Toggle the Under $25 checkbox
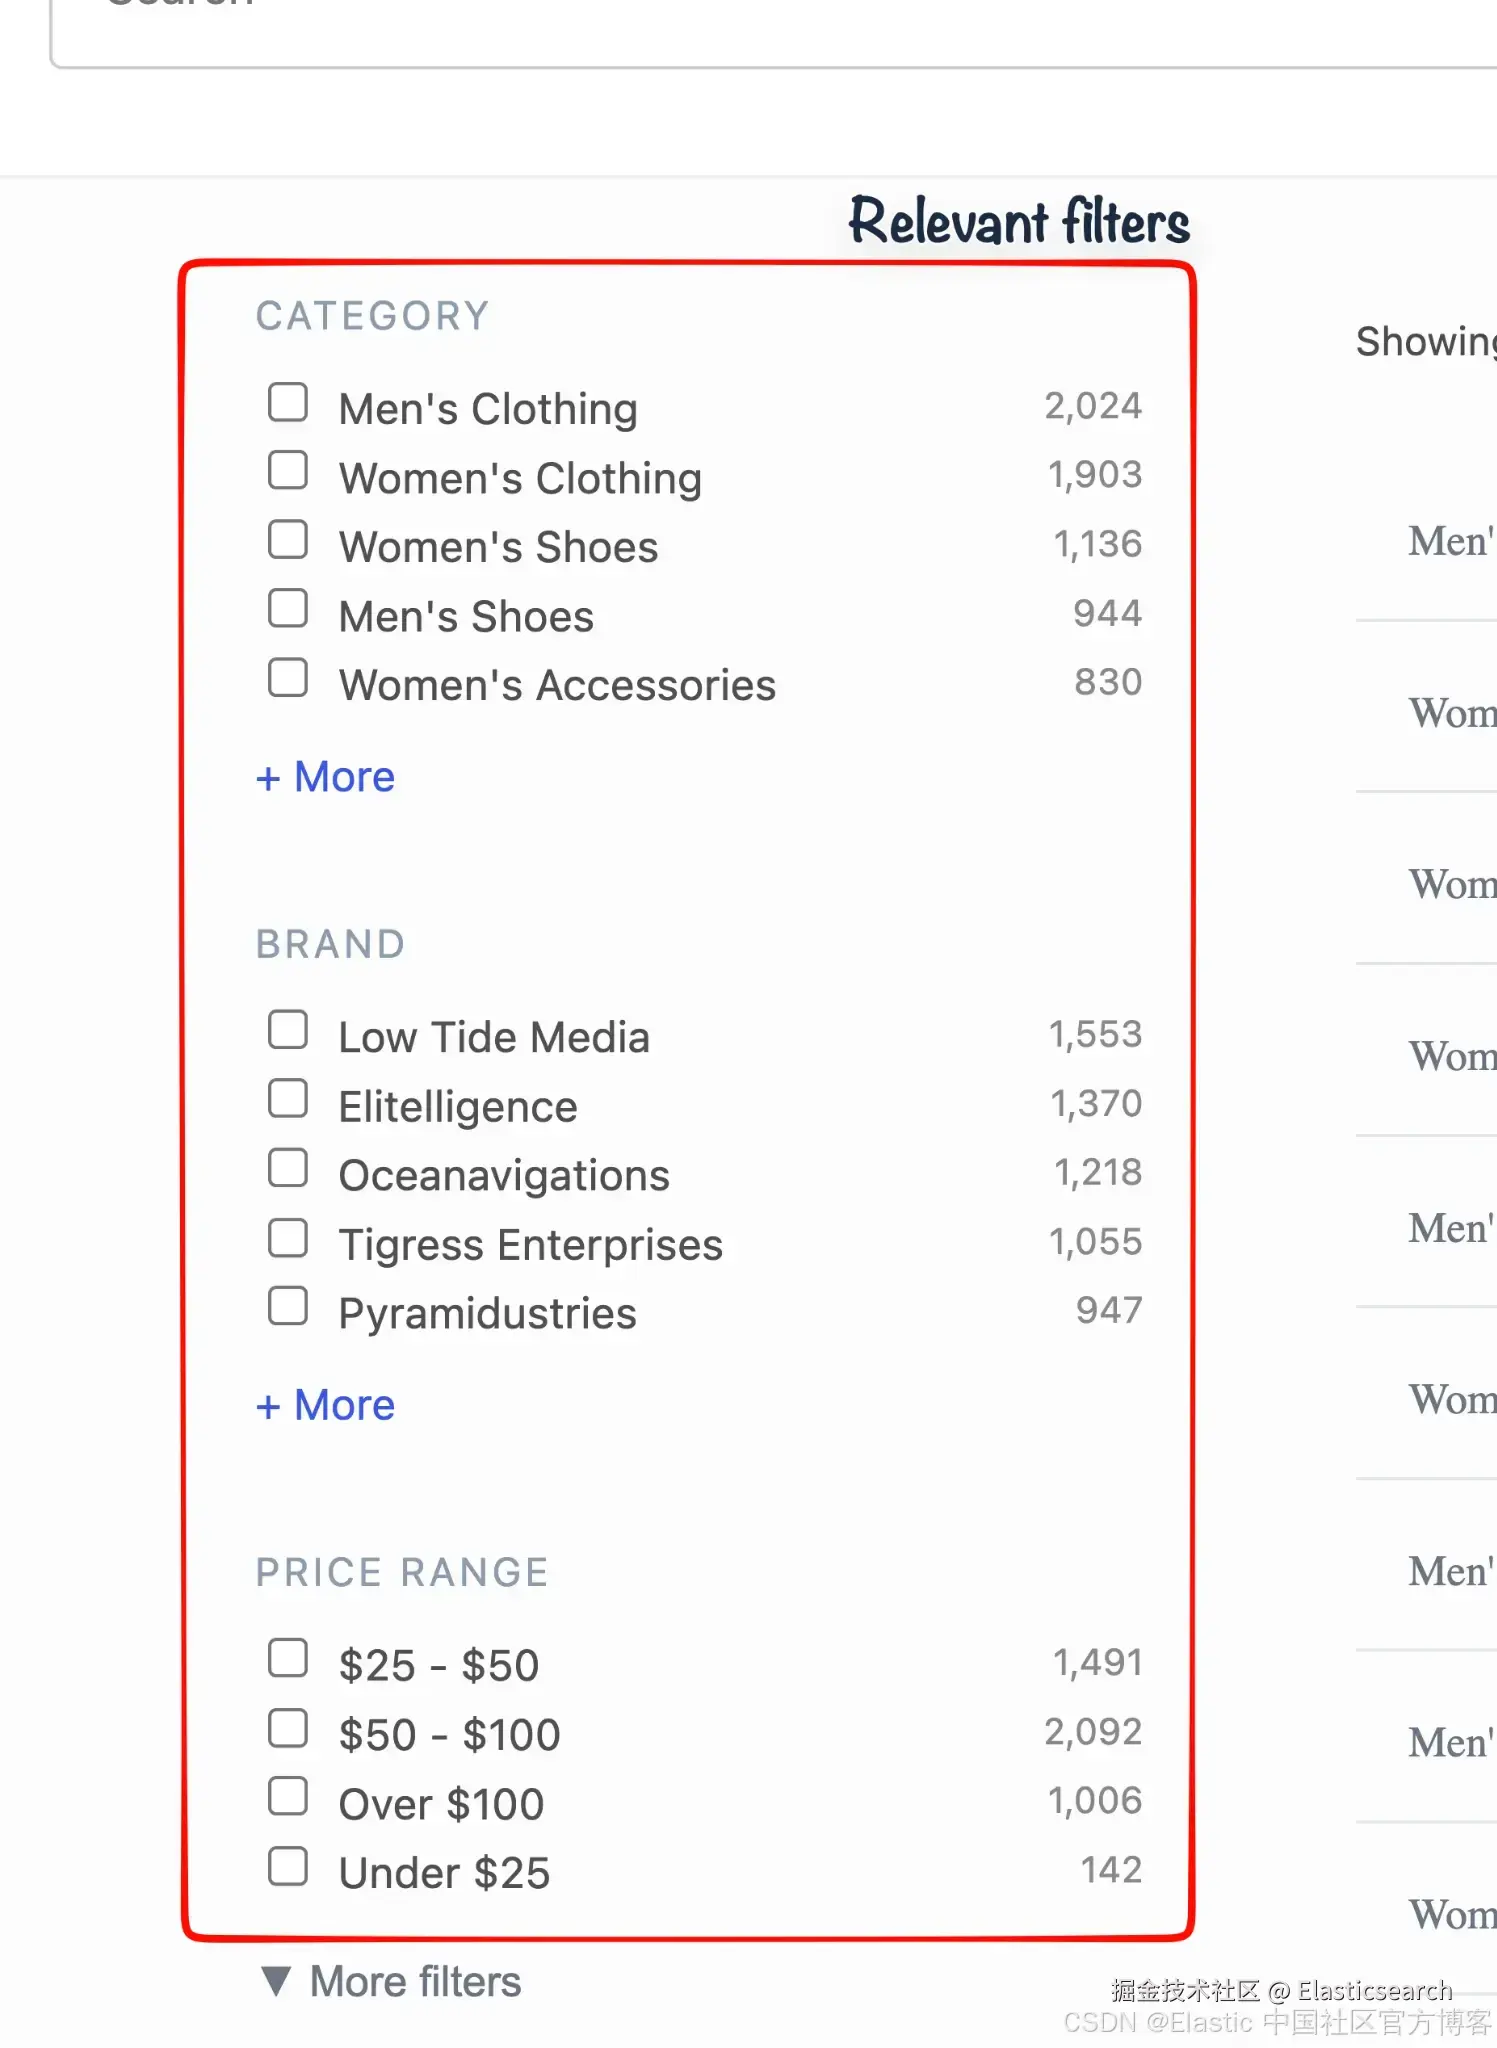1497x2048 pixels. [288, 1866]
